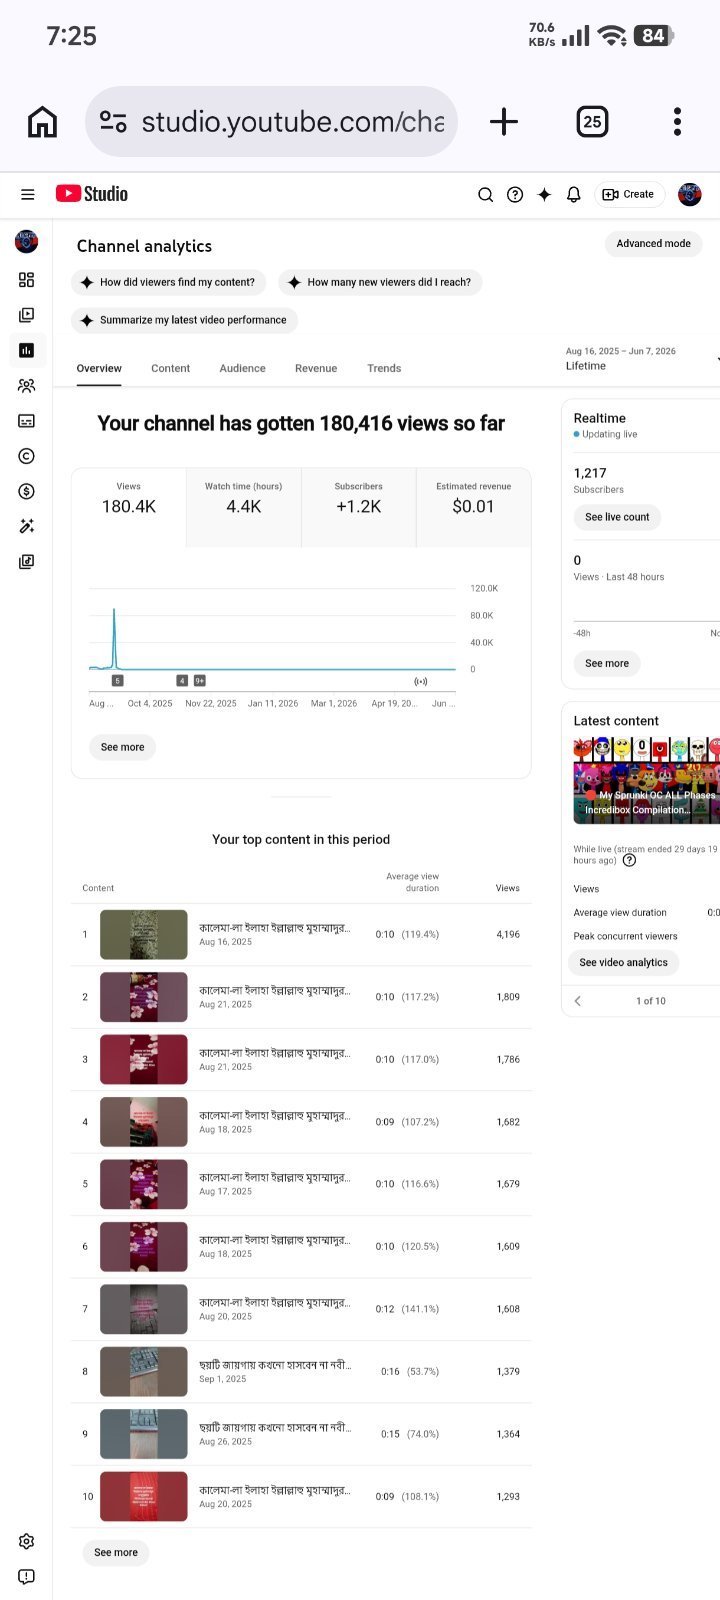Switch to the Revenue tab
The image size is (720, 1600).
[x=316, y=369]
